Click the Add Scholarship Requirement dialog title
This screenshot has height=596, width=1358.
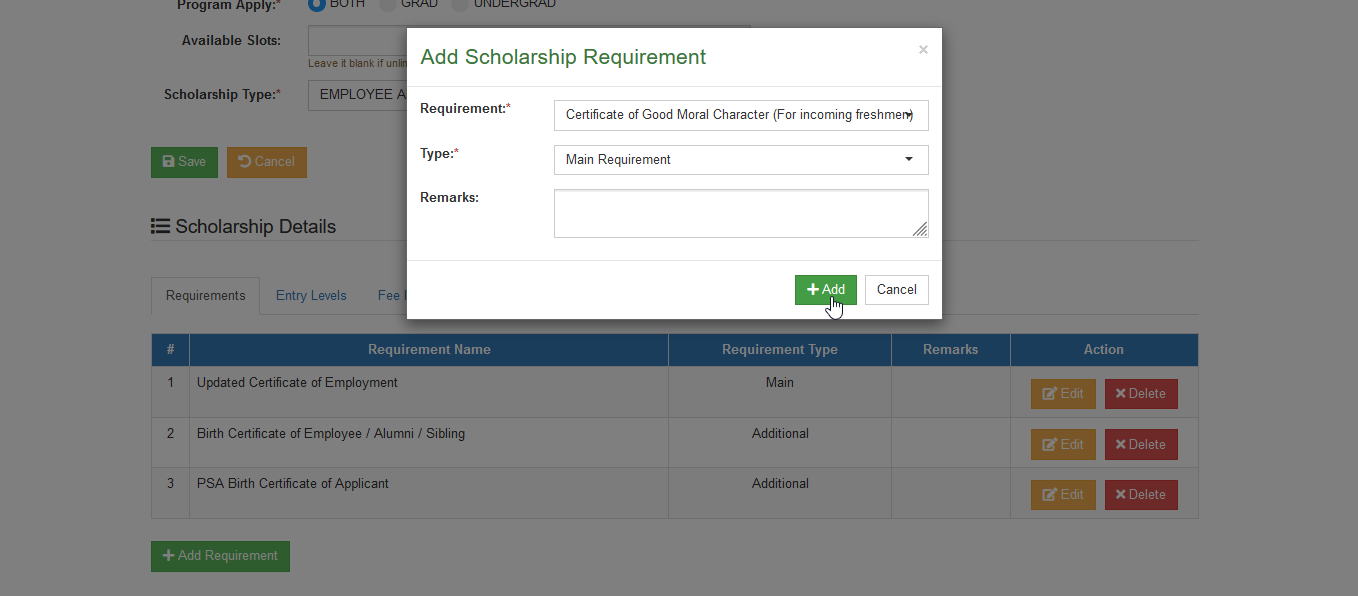click(x=563, y=57)
